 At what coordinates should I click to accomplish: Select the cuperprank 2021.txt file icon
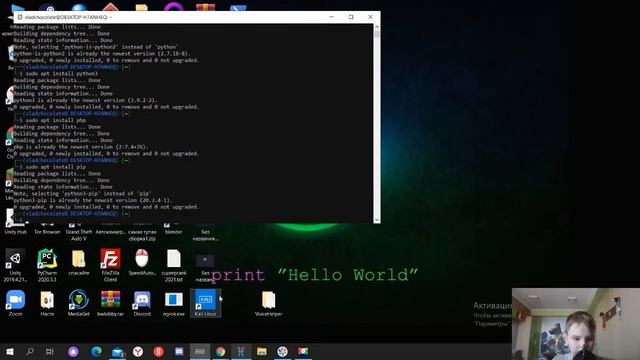[x=173, y=265]
